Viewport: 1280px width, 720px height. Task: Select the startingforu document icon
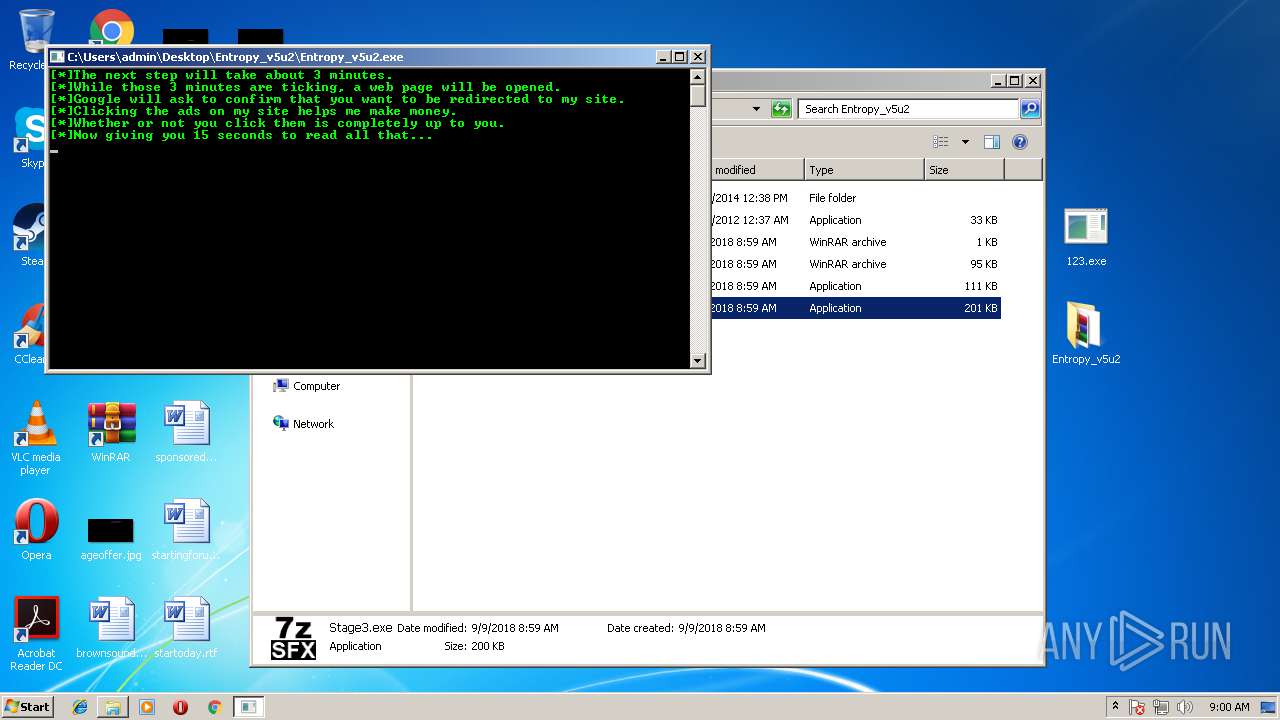pyautogui.click(x=186, y=530)
